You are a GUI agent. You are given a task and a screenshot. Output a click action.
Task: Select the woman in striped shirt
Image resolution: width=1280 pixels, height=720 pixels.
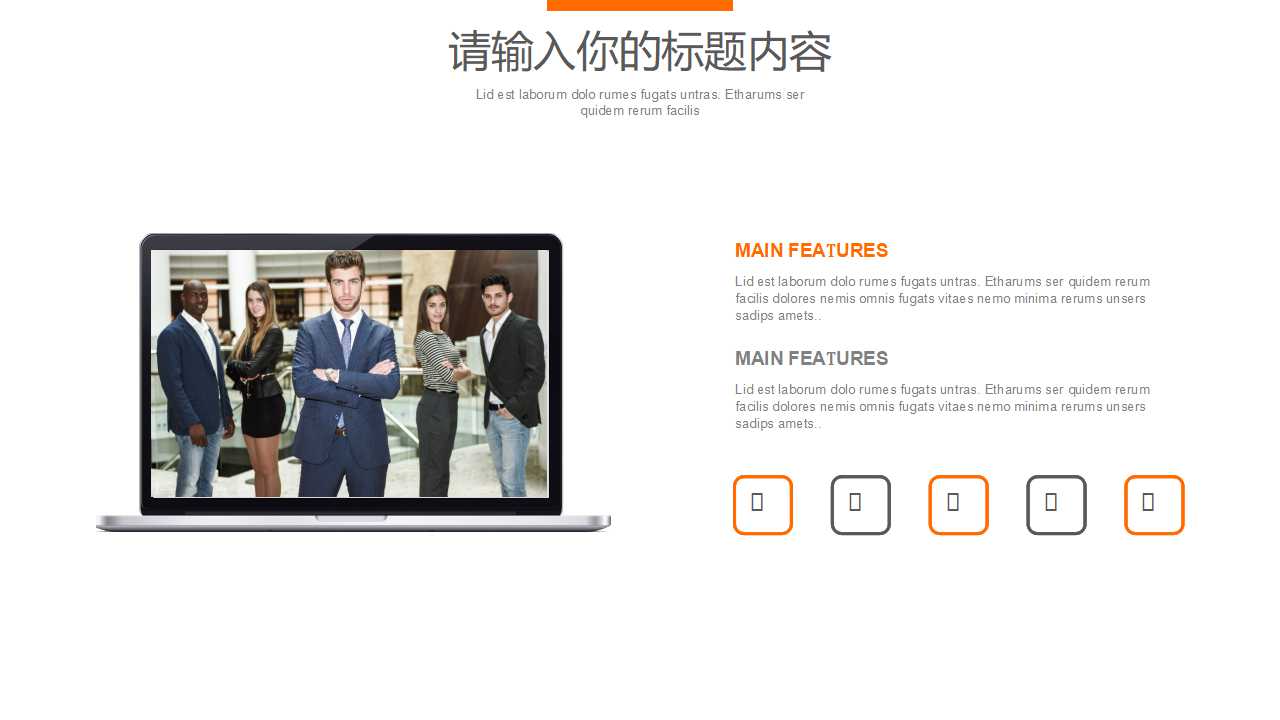tap(436, 390)
